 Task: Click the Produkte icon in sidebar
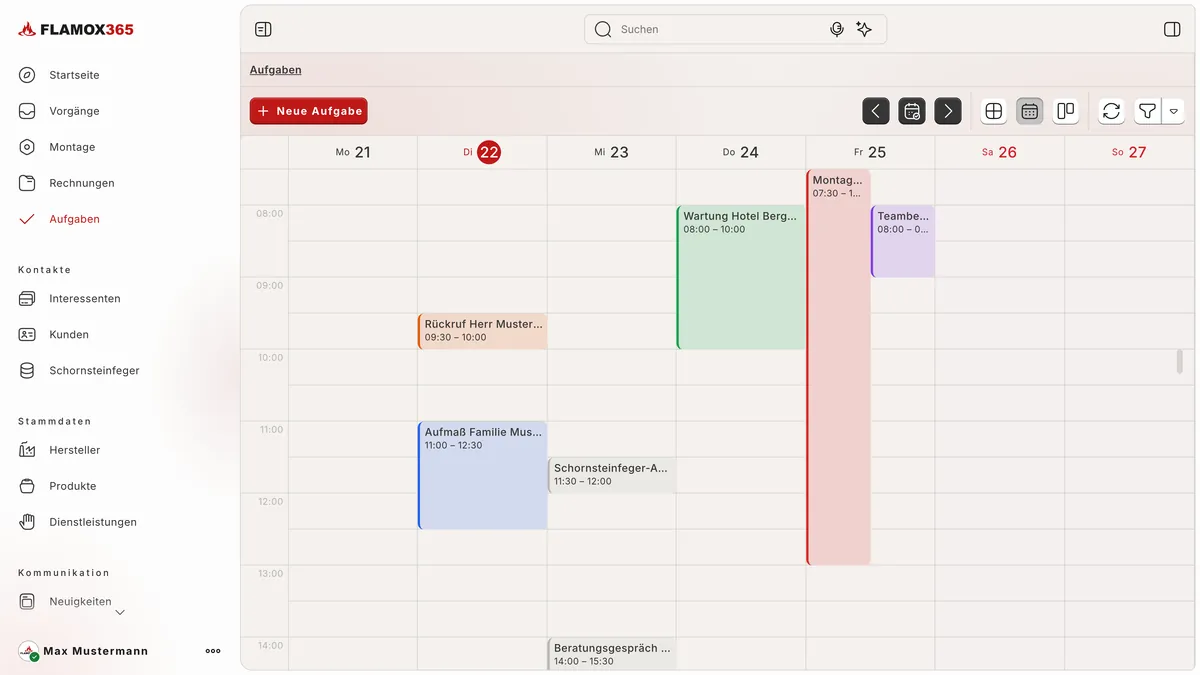27,486
